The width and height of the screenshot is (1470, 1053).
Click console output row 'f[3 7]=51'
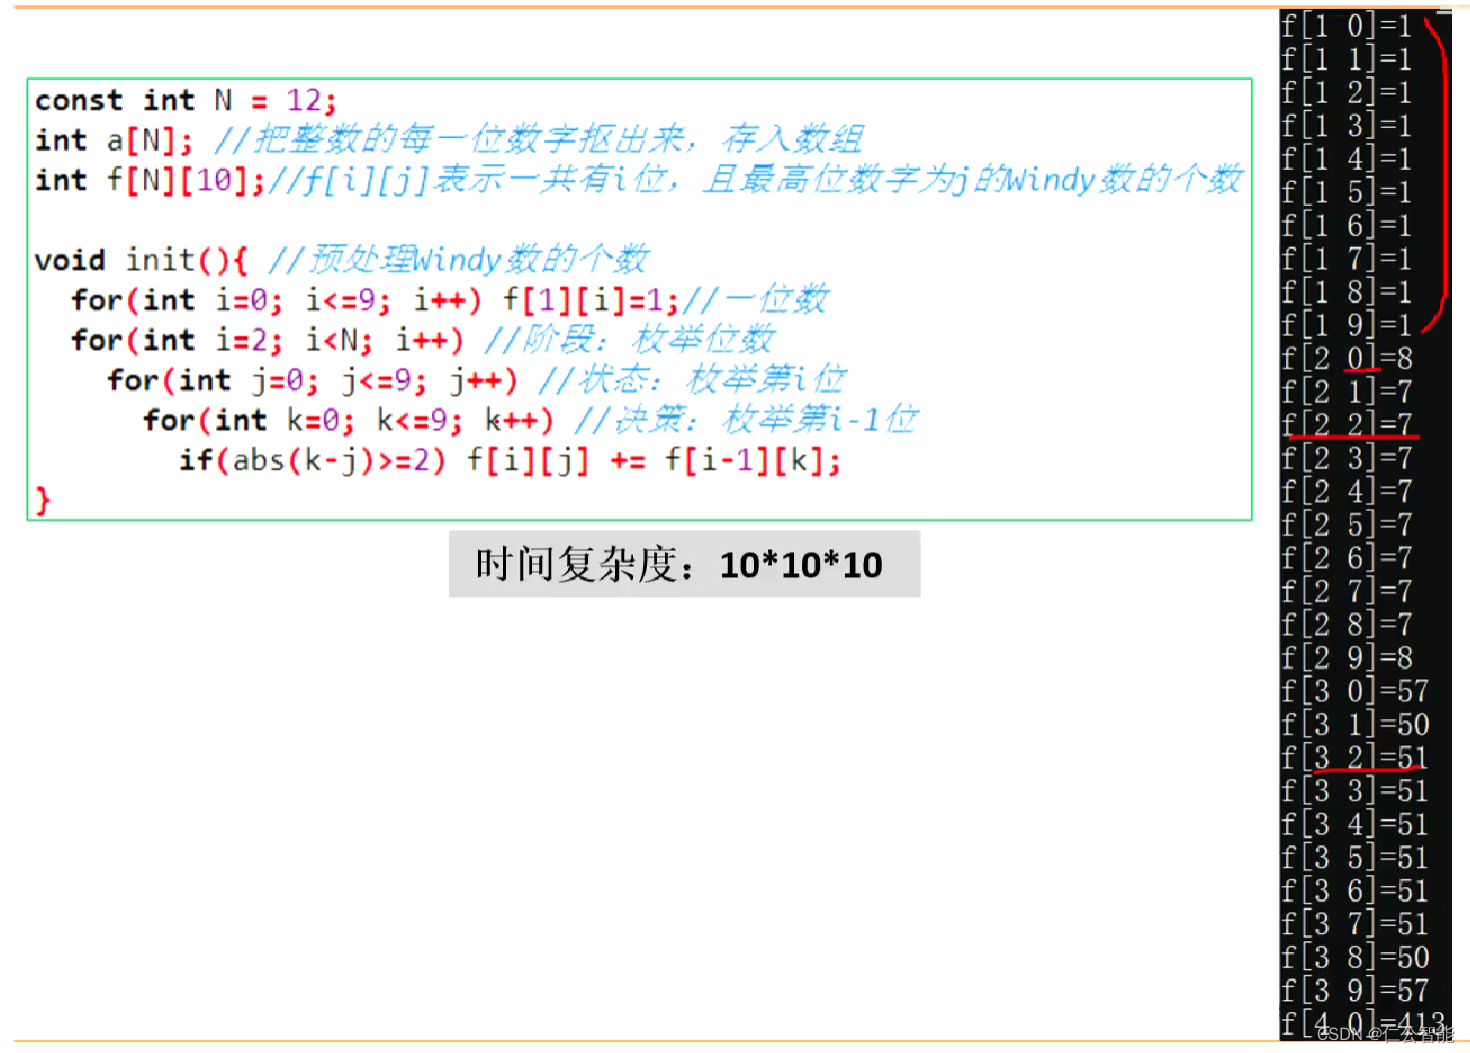(x=1355, y=924)
